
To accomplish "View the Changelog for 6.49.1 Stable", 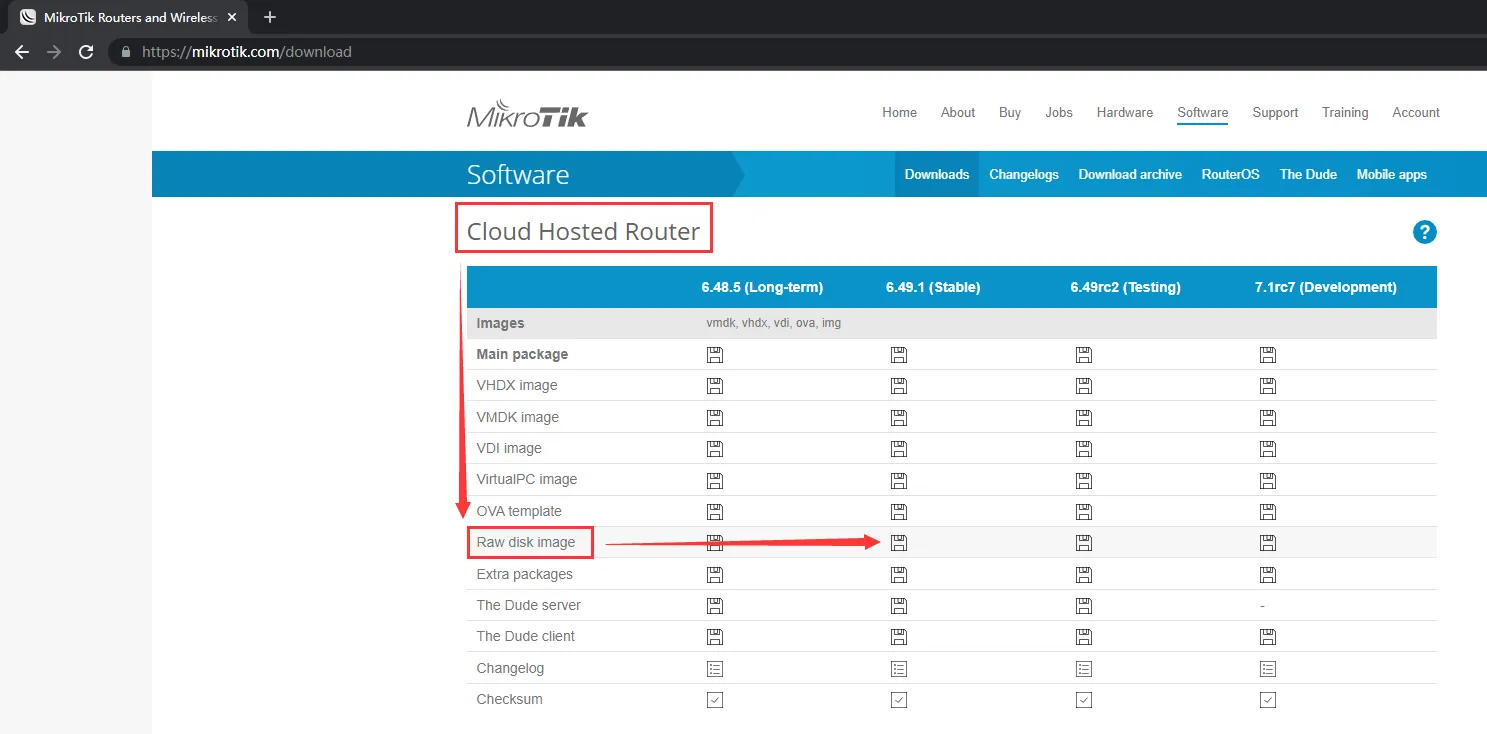I will 898,668.
